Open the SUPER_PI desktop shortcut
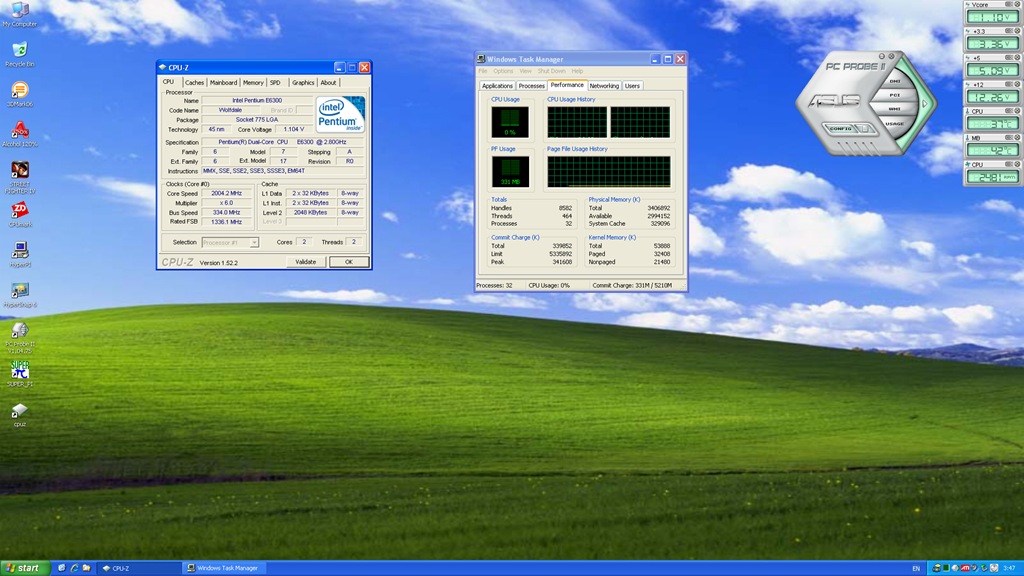This screenshot has width=1024, height=576. tap(19, 371)
